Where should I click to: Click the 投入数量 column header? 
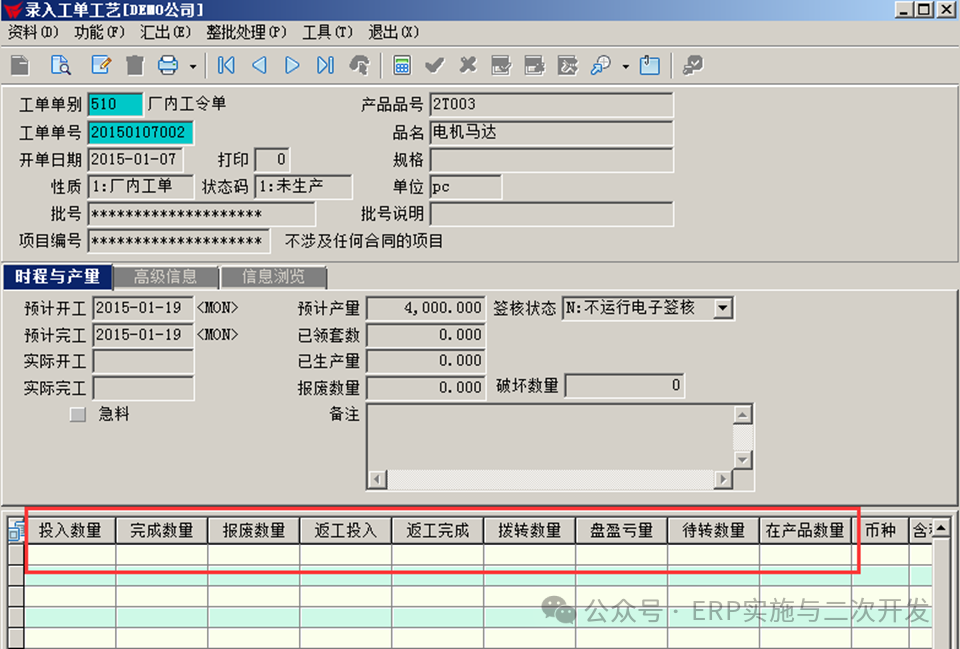pyautogui.click(x=70, y=530)
